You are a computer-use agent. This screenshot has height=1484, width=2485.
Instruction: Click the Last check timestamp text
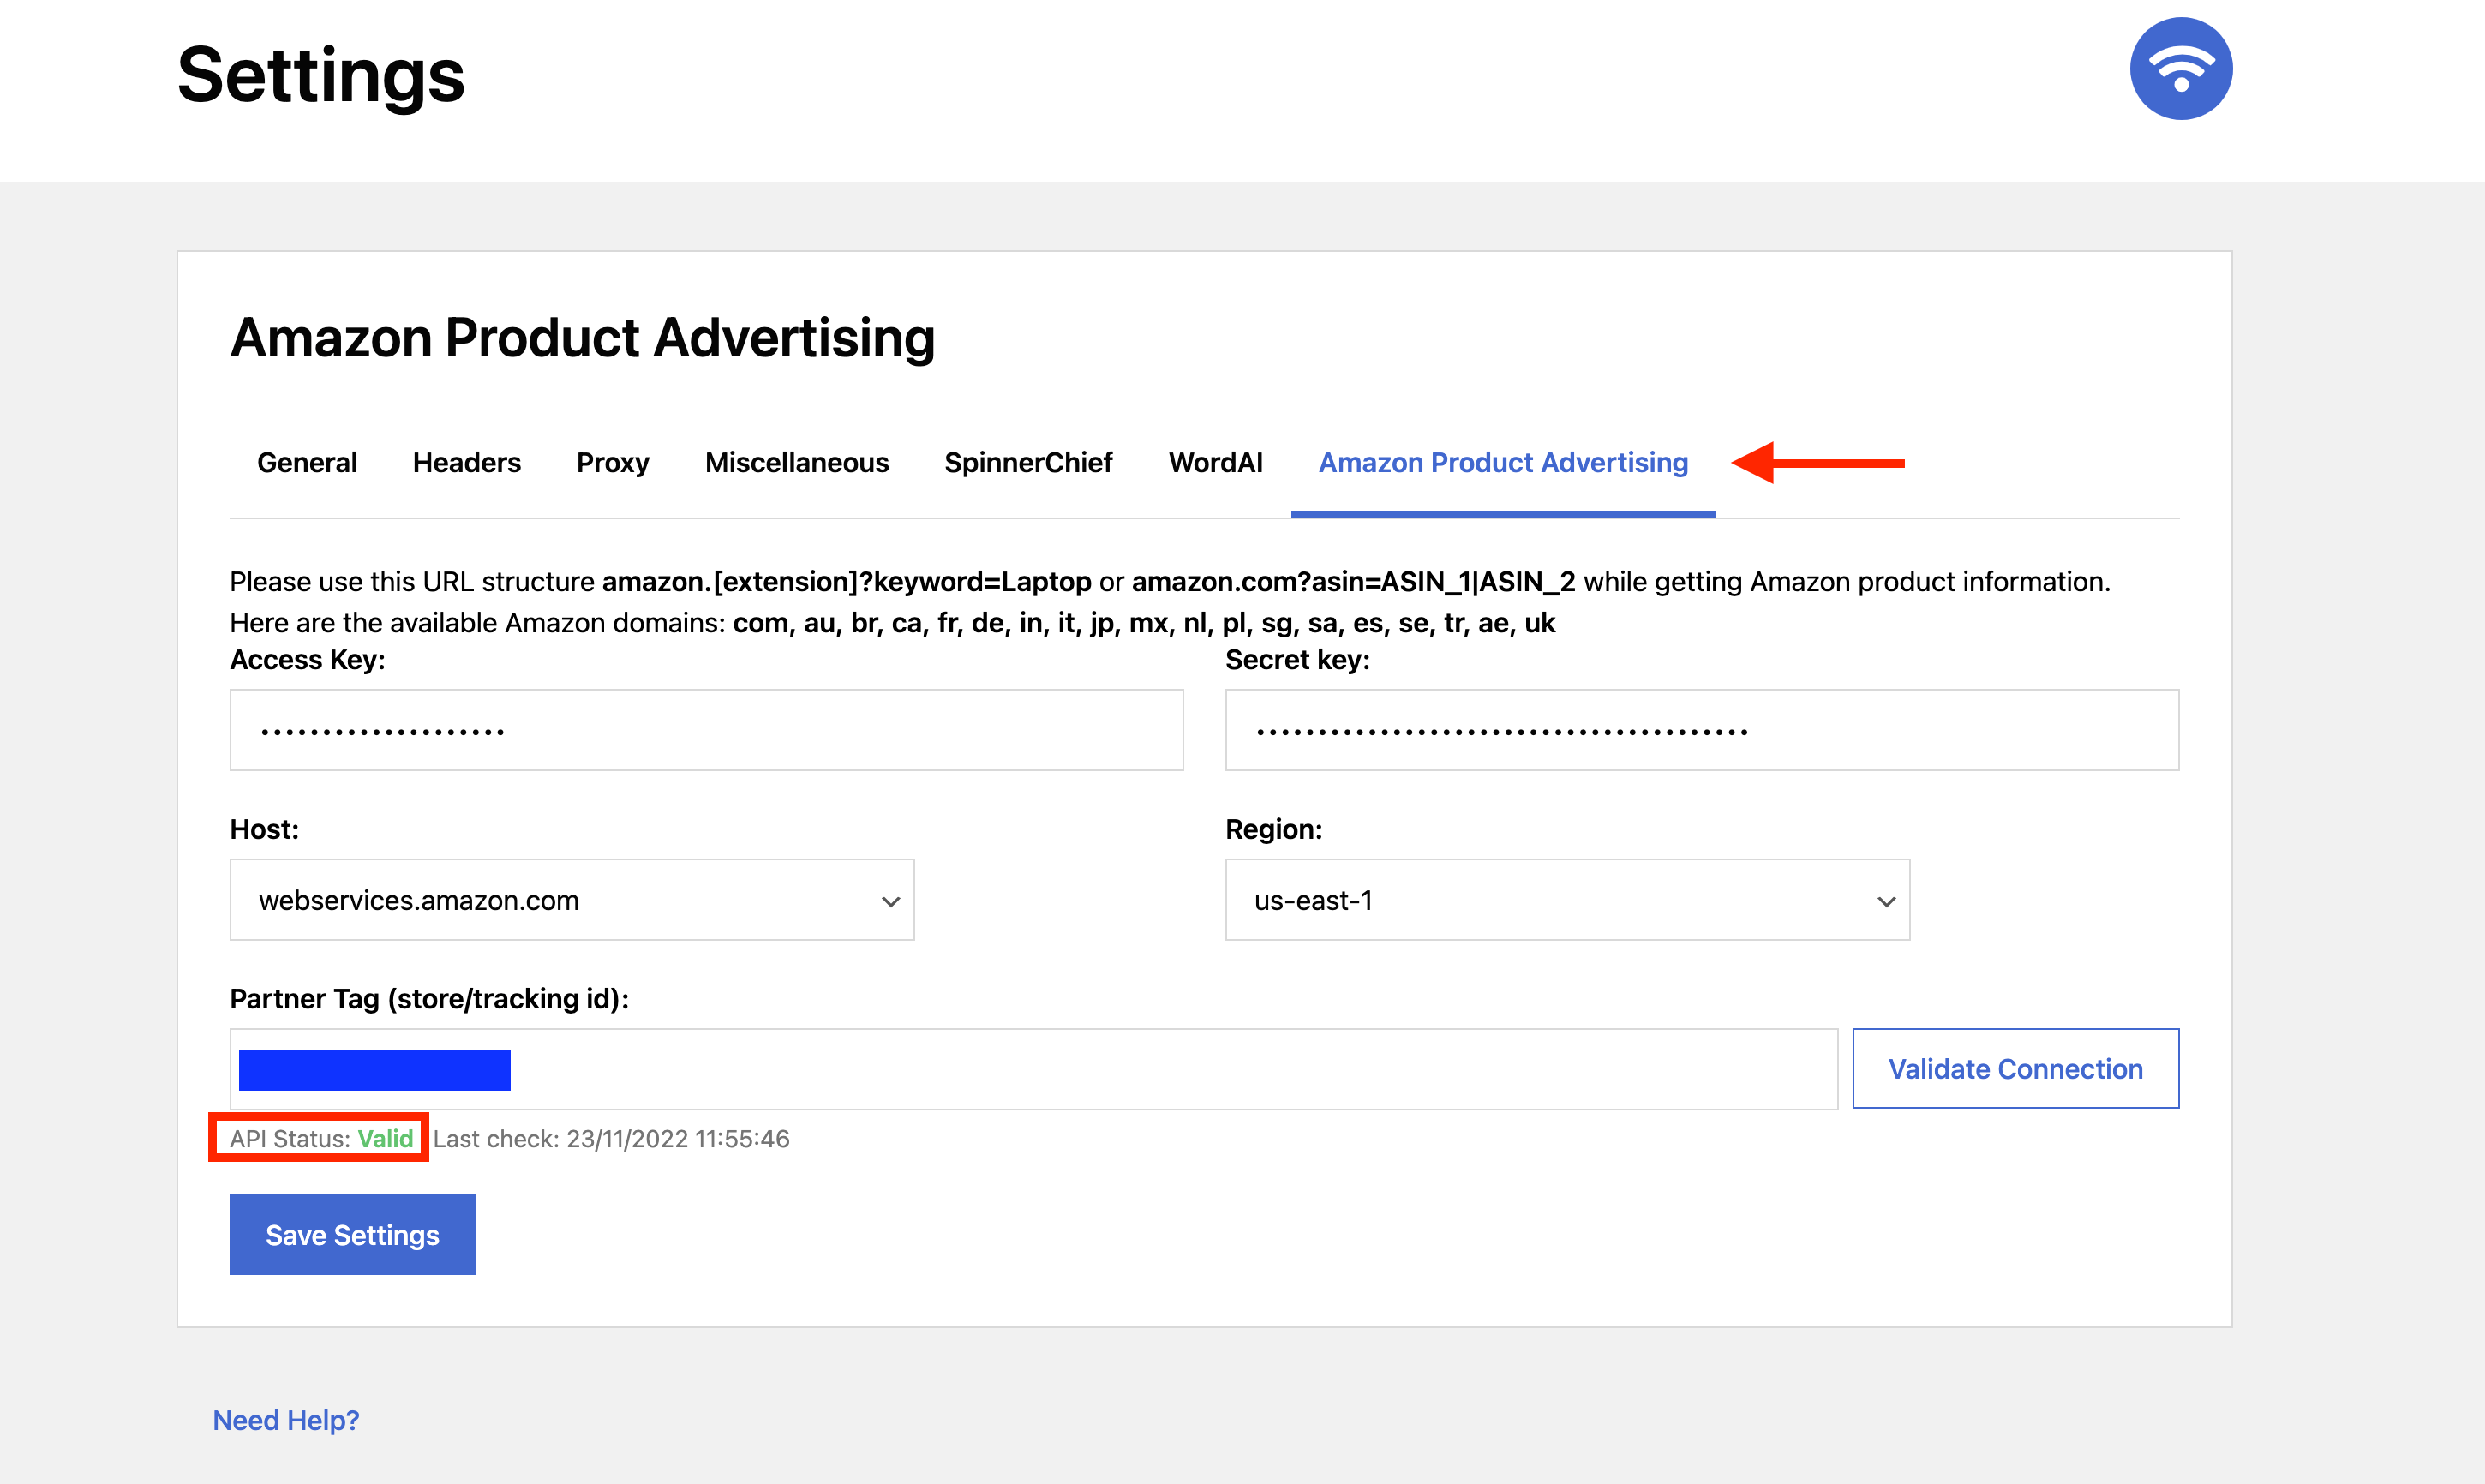pyautogui.click(x=611, y=1139)
